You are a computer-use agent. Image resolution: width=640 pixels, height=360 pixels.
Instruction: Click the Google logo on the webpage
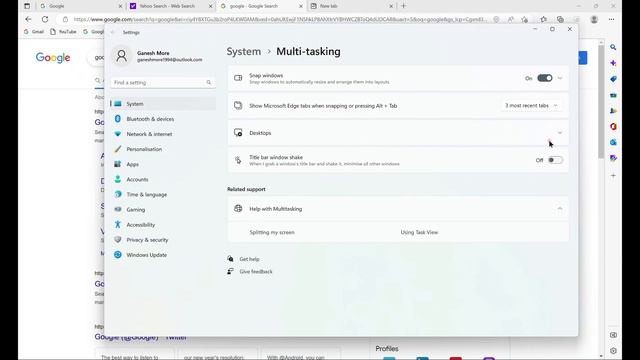click(x=53, y=58)
